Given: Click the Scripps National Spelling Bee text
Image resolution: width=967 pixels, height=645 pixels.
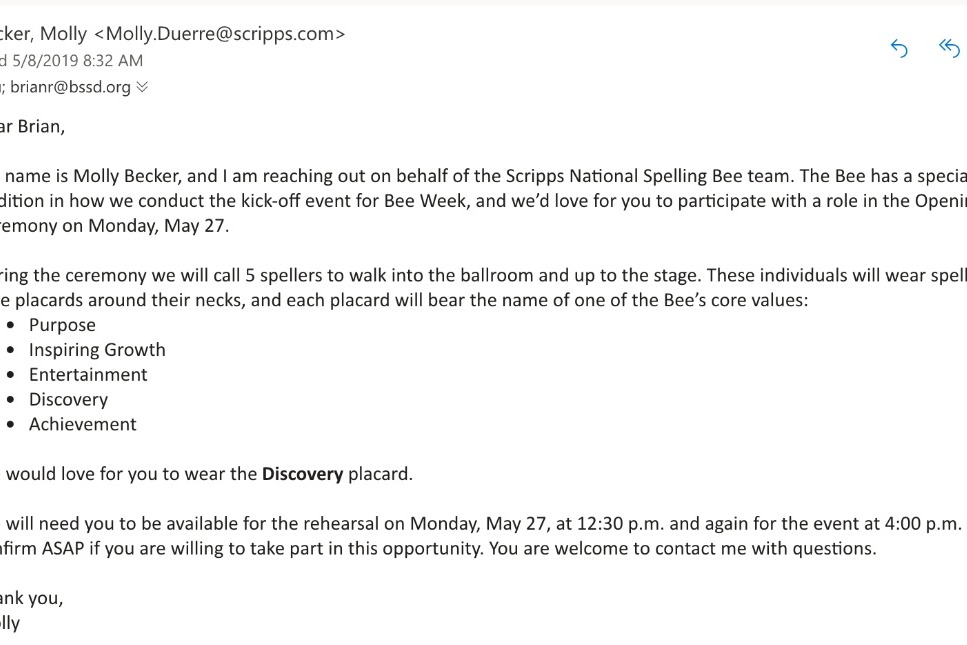Looking at the screenshot, I should tap(625, 176).
